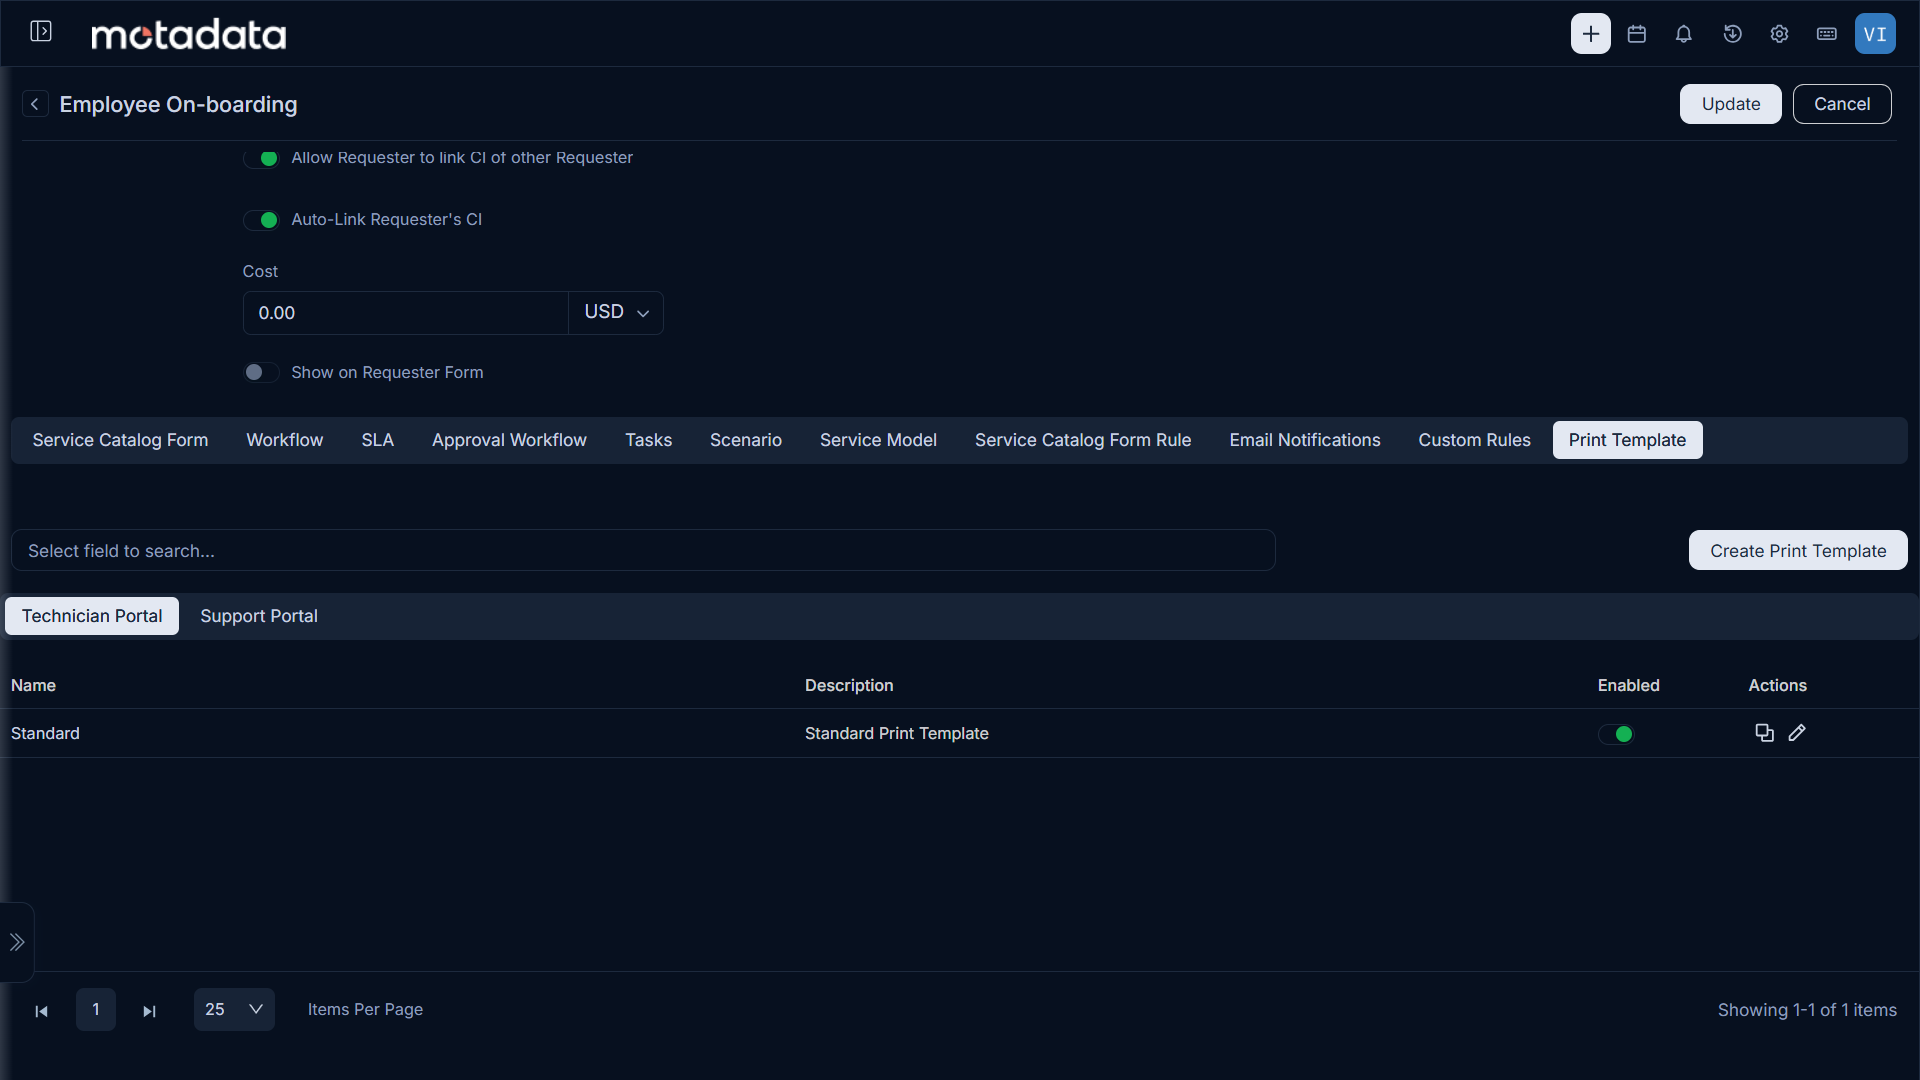Click Create Print Template button

tap(1798, 550)
